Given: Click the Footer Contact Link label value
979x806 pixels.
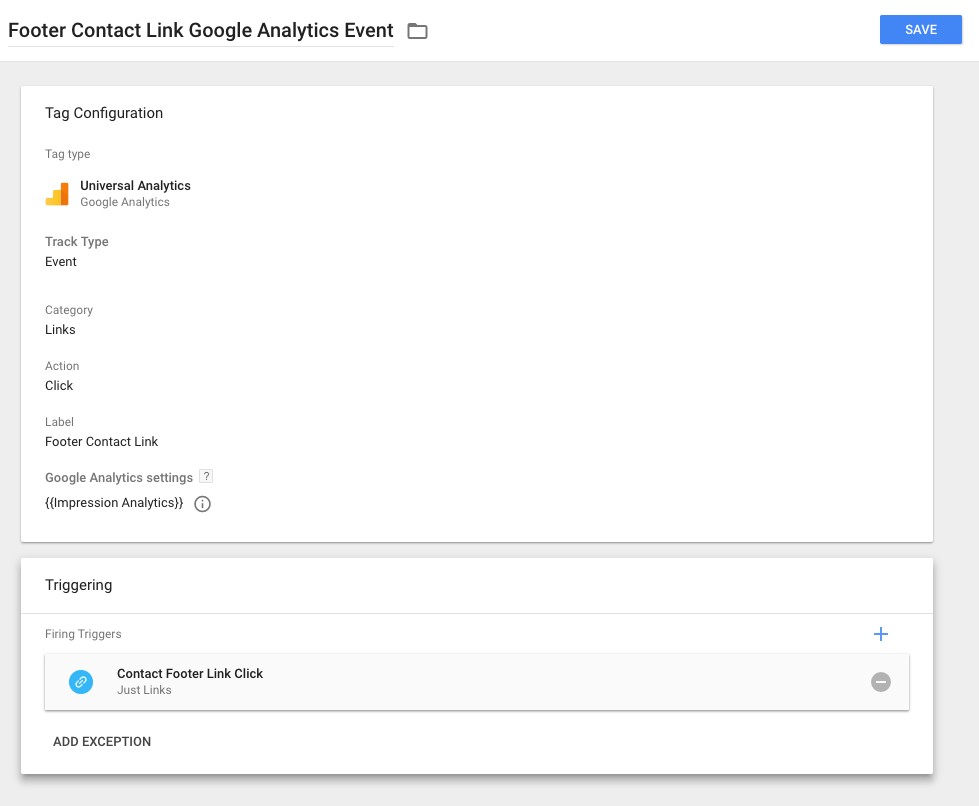Looking at the screenshot, I should point(101,442).
